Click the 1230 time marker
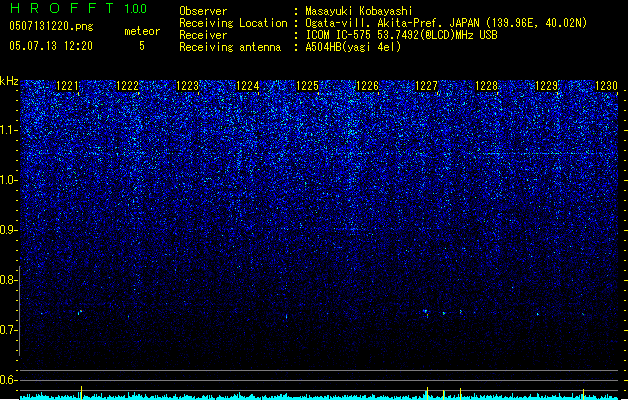 (x=607, y=86)
